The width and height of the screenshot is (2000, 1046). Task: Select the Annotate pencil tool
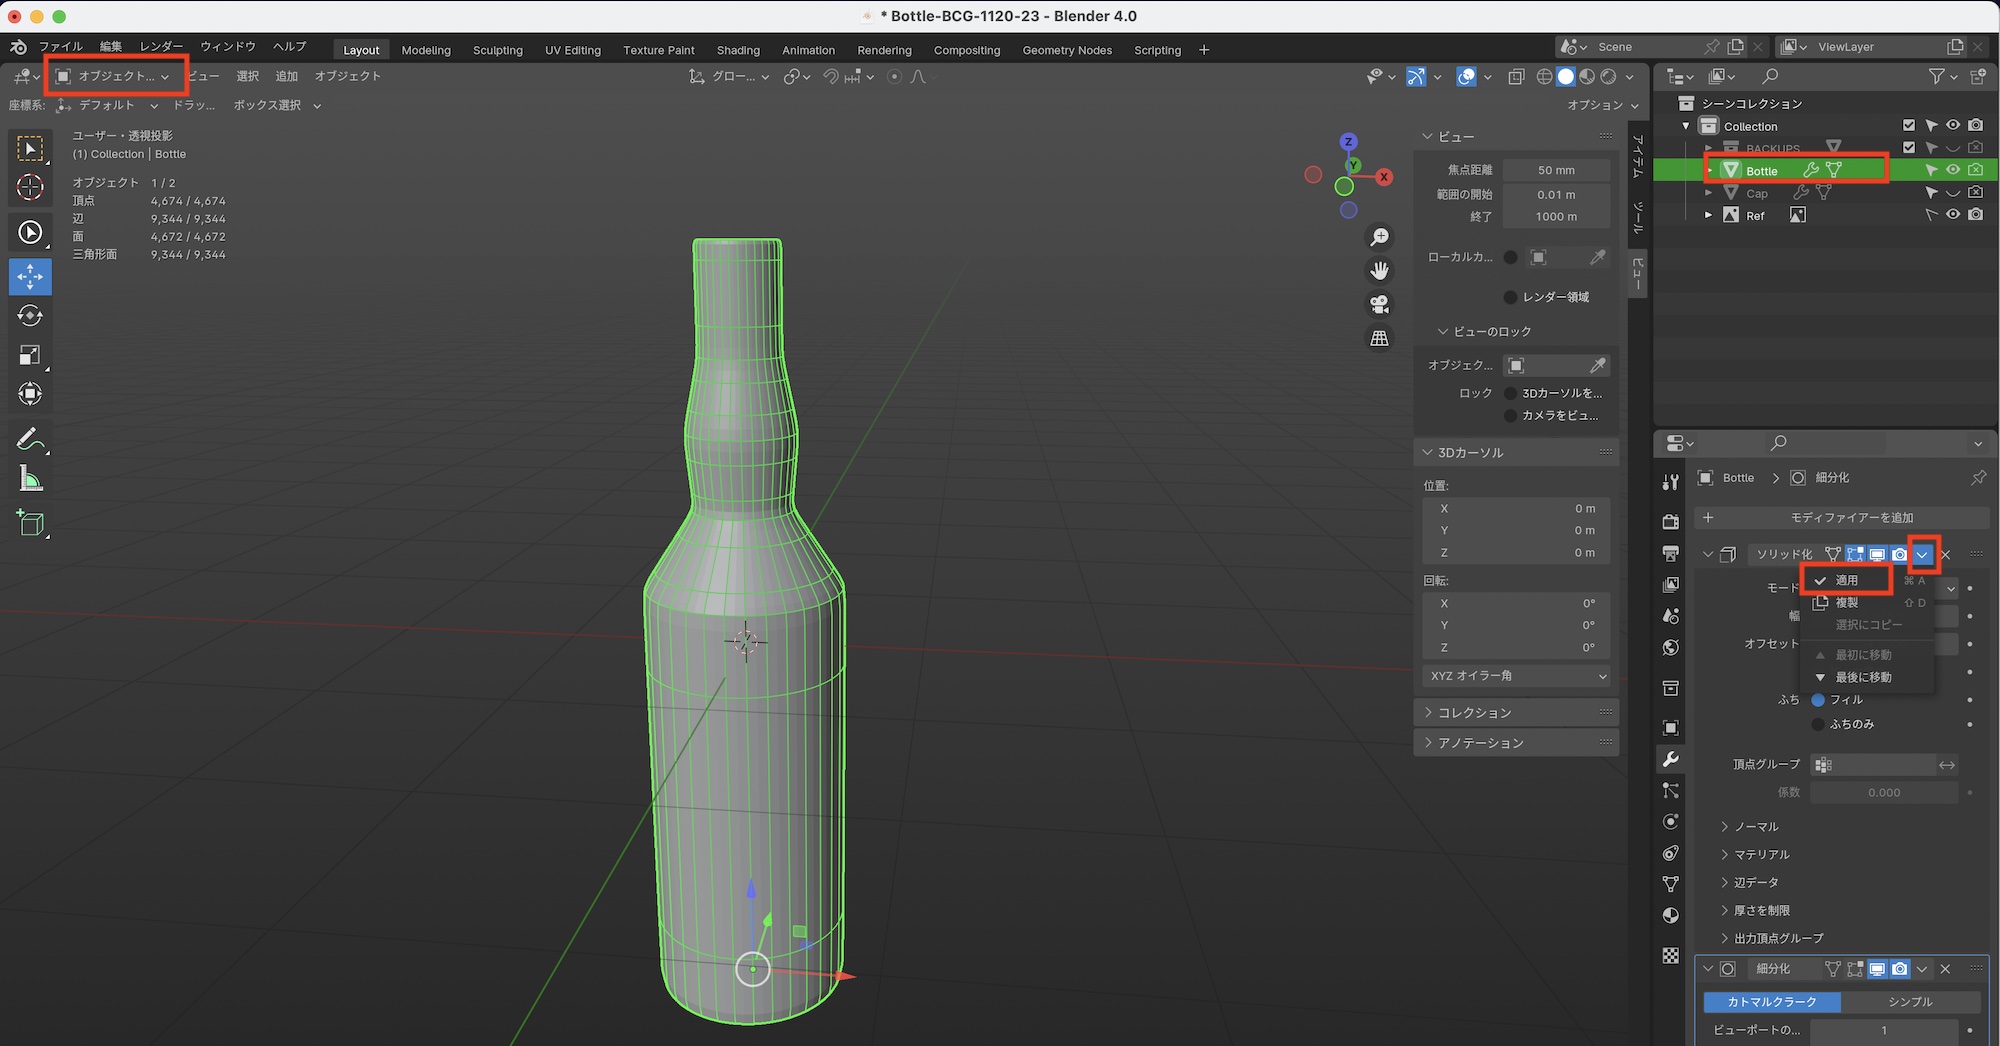[30, 440]
